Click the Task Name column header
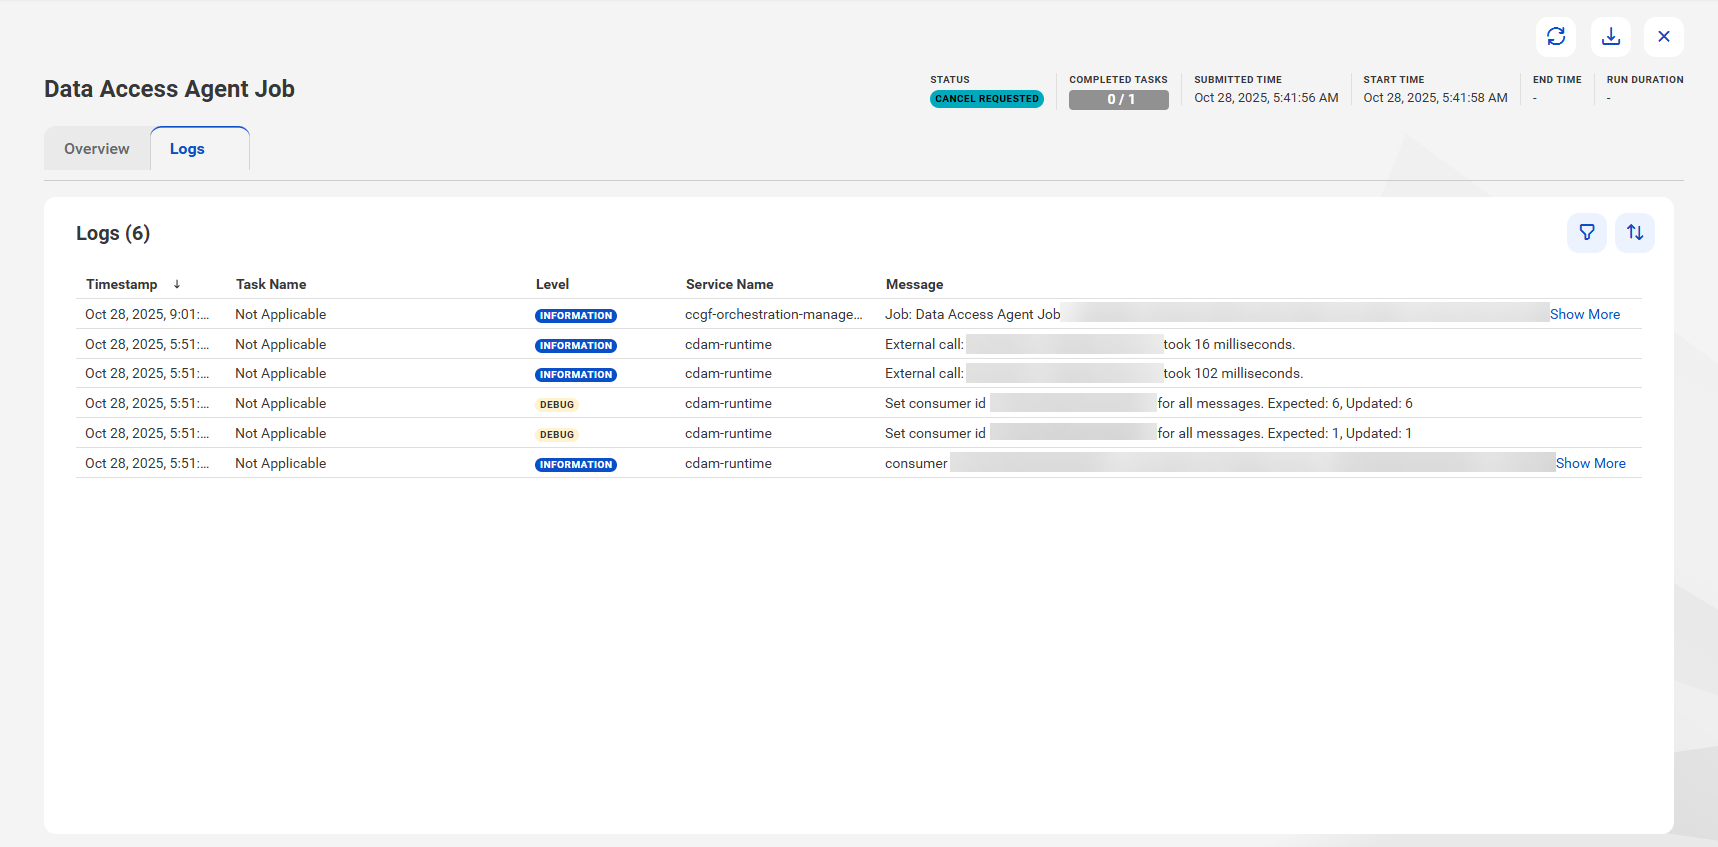This screenshot has height=847, width=1718. pos(271,284)
